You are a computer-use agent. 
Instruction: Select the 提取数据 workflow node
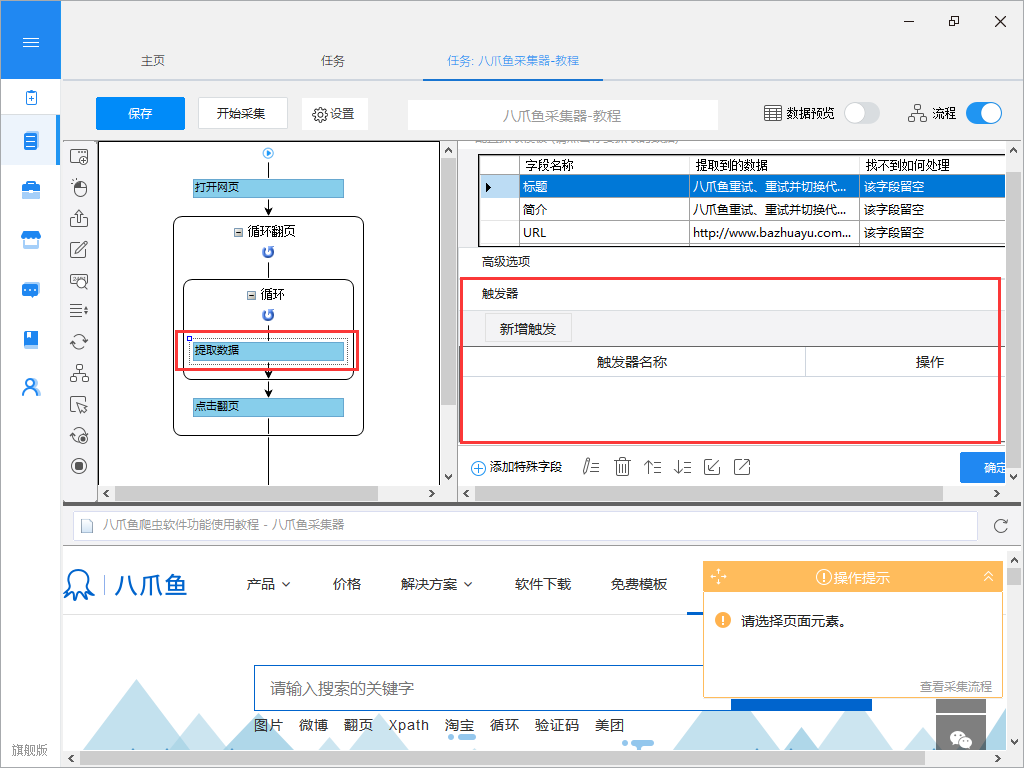(268, 351)
